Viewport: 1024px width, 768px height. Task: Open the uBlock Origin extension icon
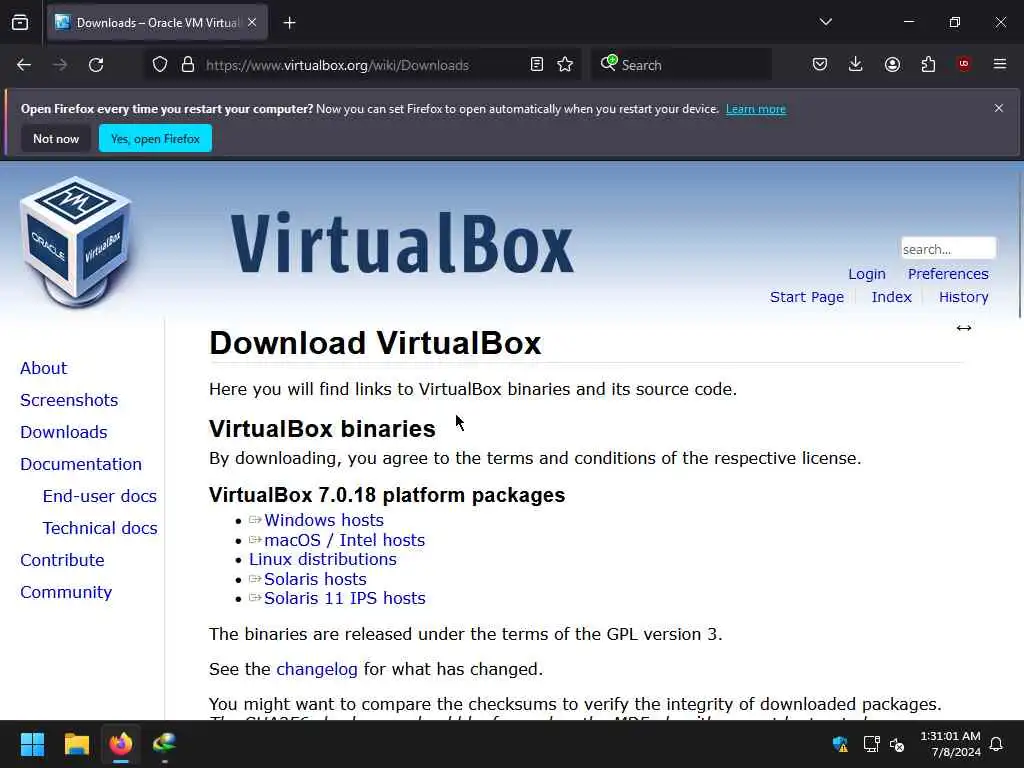[x=964, y=64]
